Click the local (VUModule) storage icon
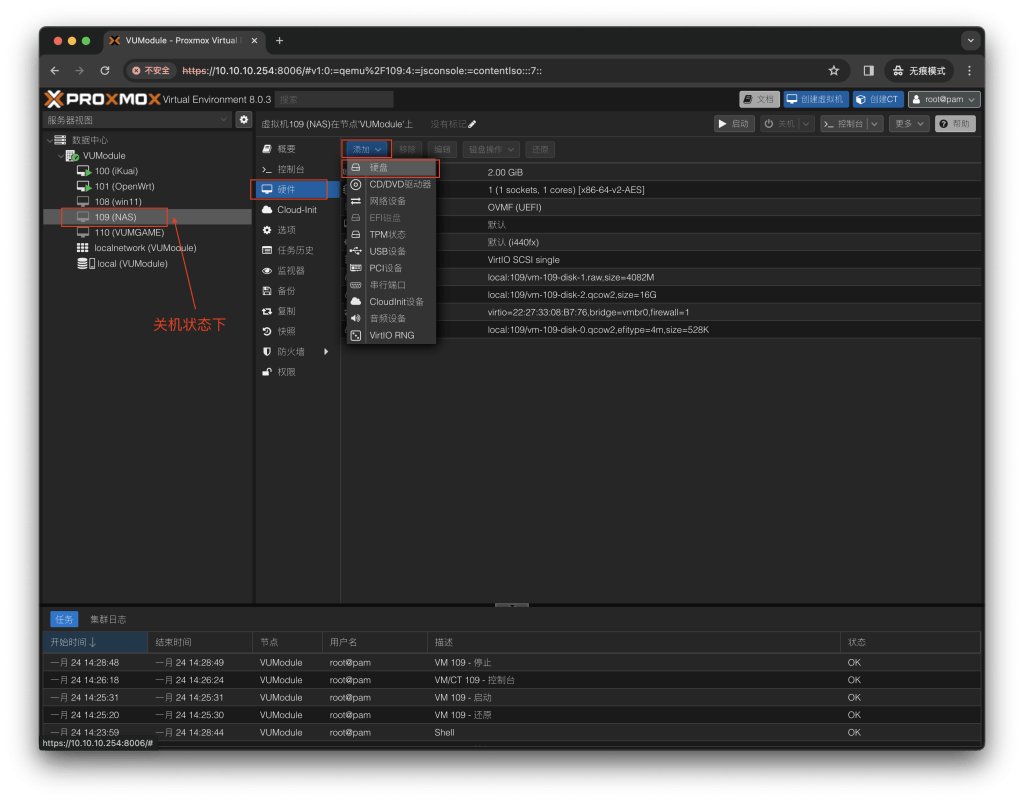1024x802 pixels. 84,264
